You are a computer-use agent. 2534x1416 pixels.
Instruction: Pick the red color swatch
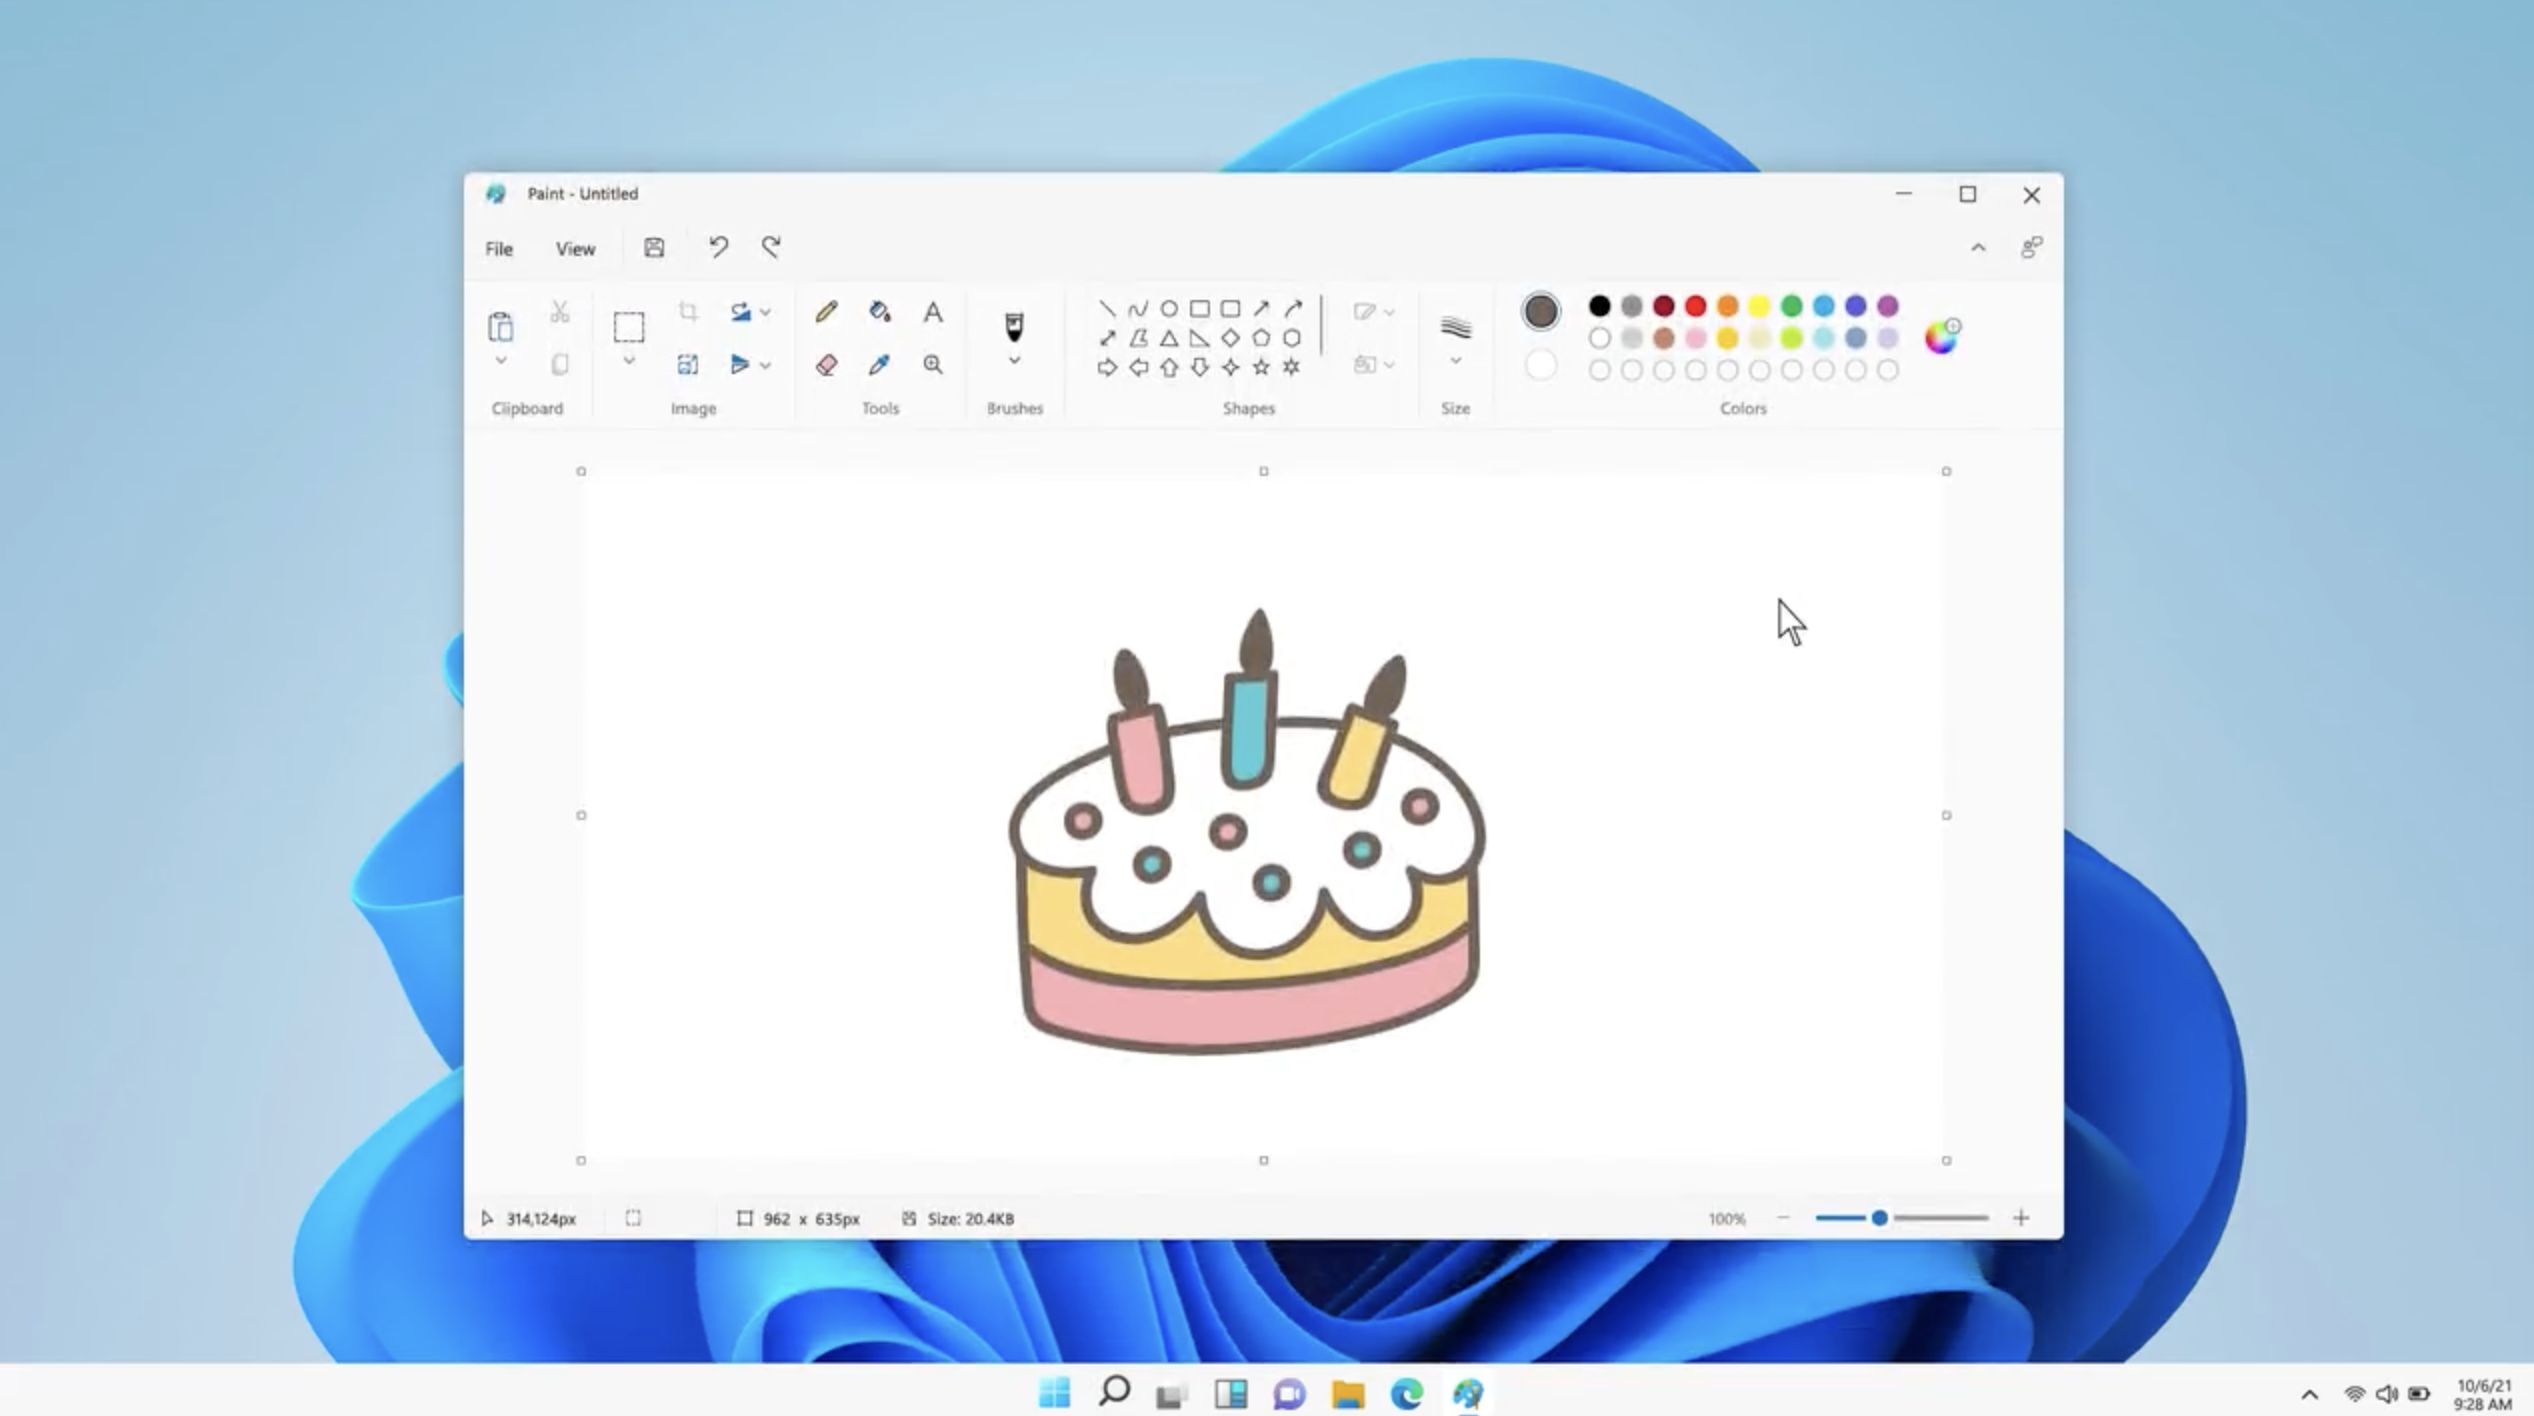[1695, 306]
